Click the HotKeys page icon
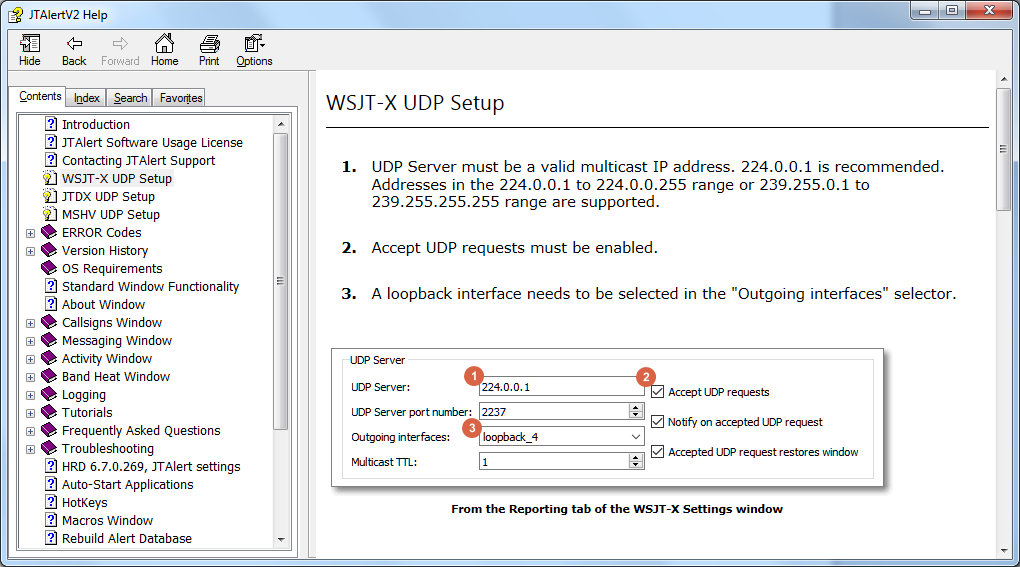 51,502
